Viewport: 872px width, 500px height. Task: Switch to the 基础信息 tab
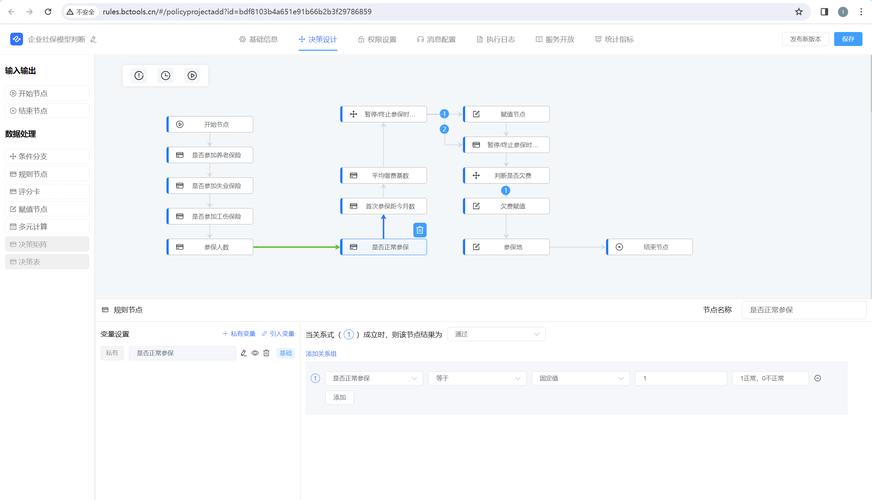click(258, 39)
